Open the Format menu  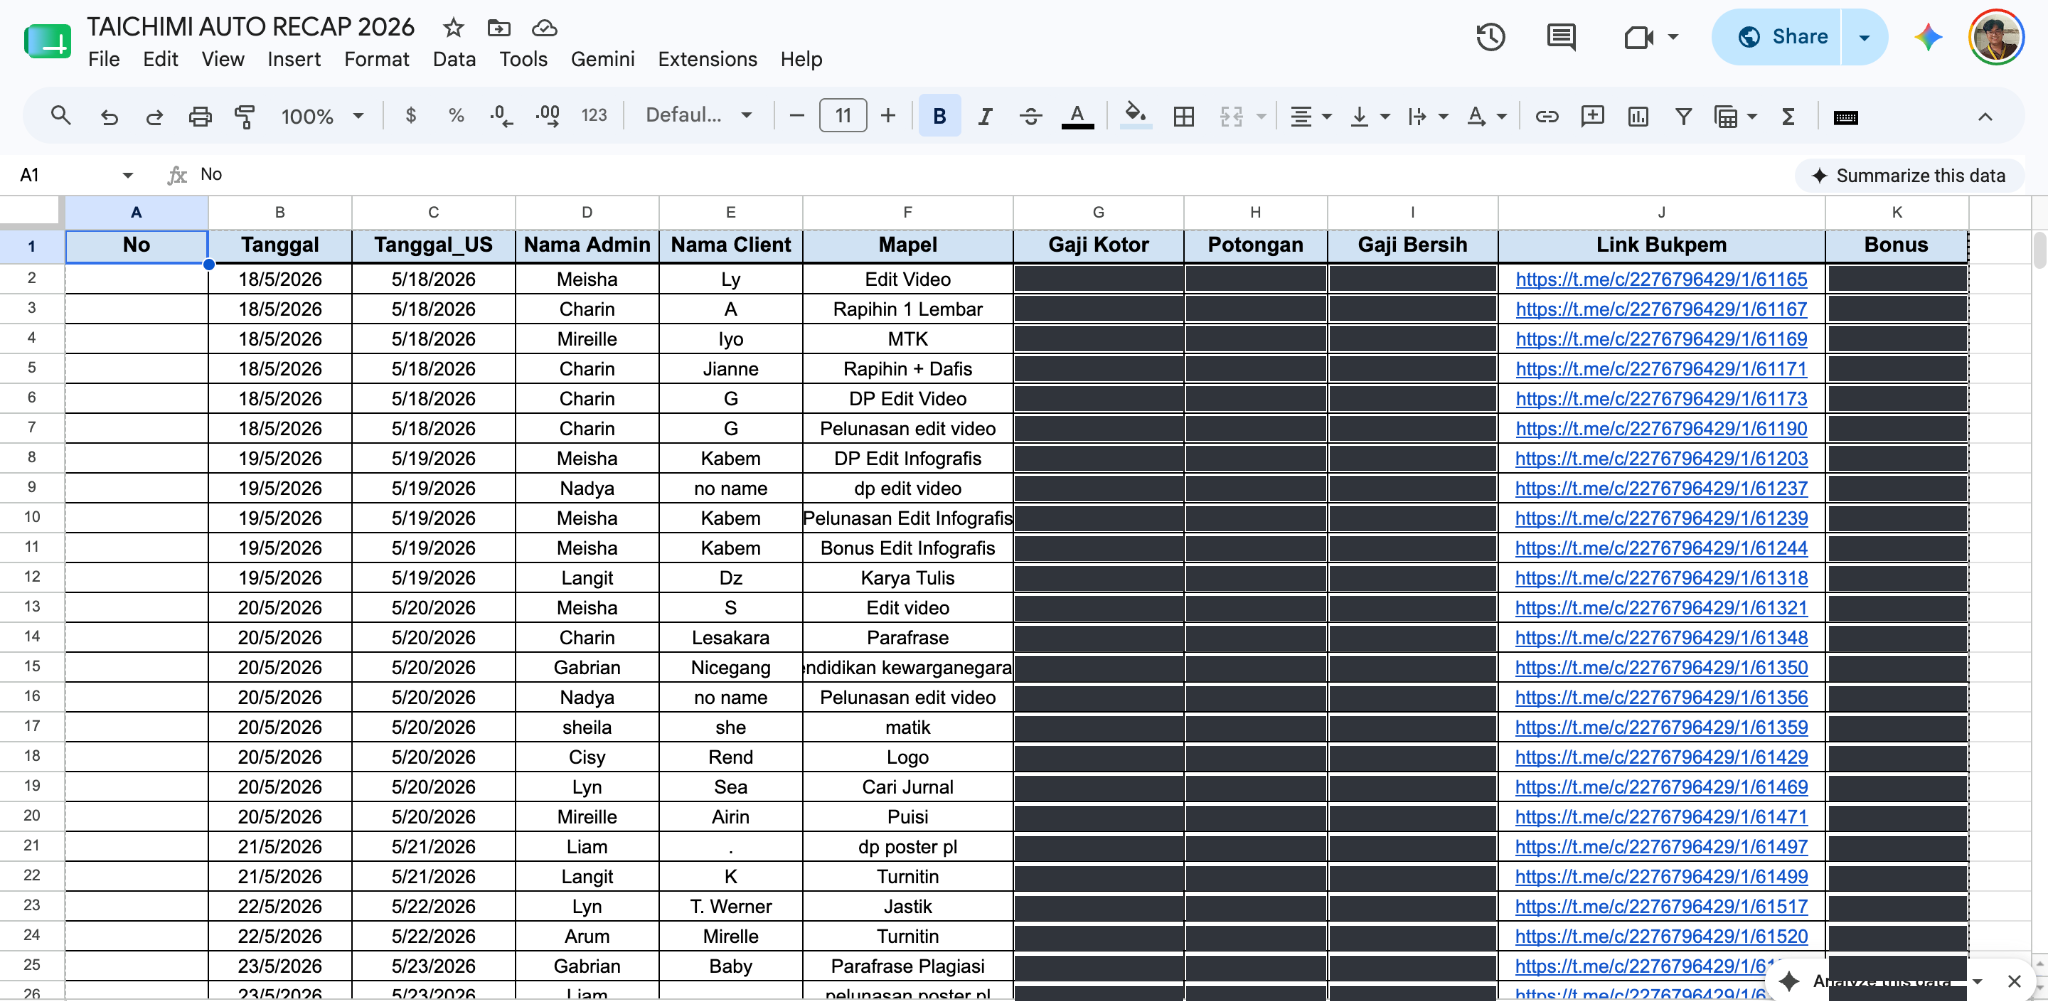pyautogui.click(x=377, y=59)
